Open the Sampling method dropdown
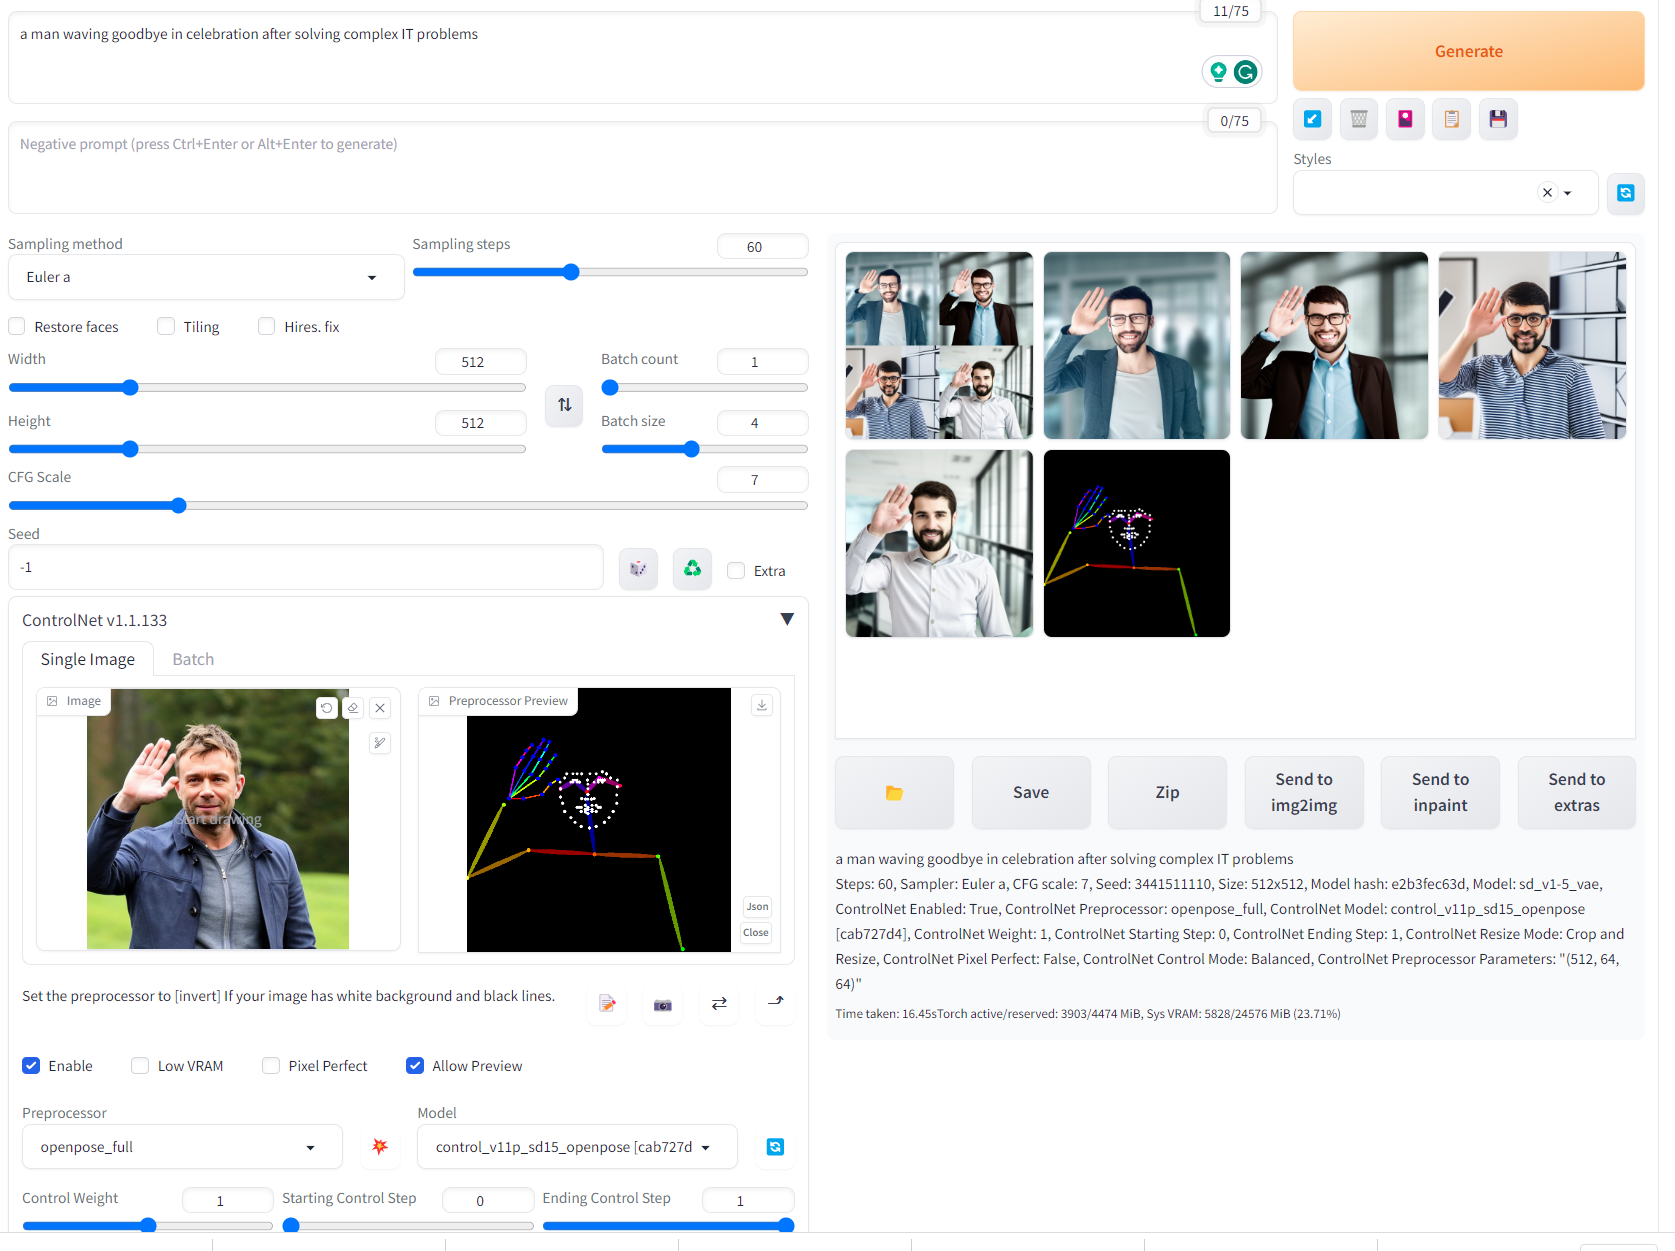 (x=205, y=277)
